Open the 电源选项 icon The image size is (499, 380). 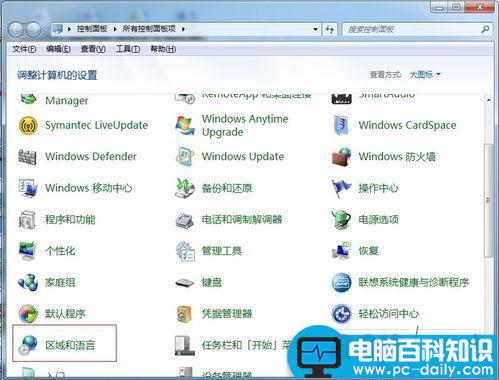coord(341,220)
